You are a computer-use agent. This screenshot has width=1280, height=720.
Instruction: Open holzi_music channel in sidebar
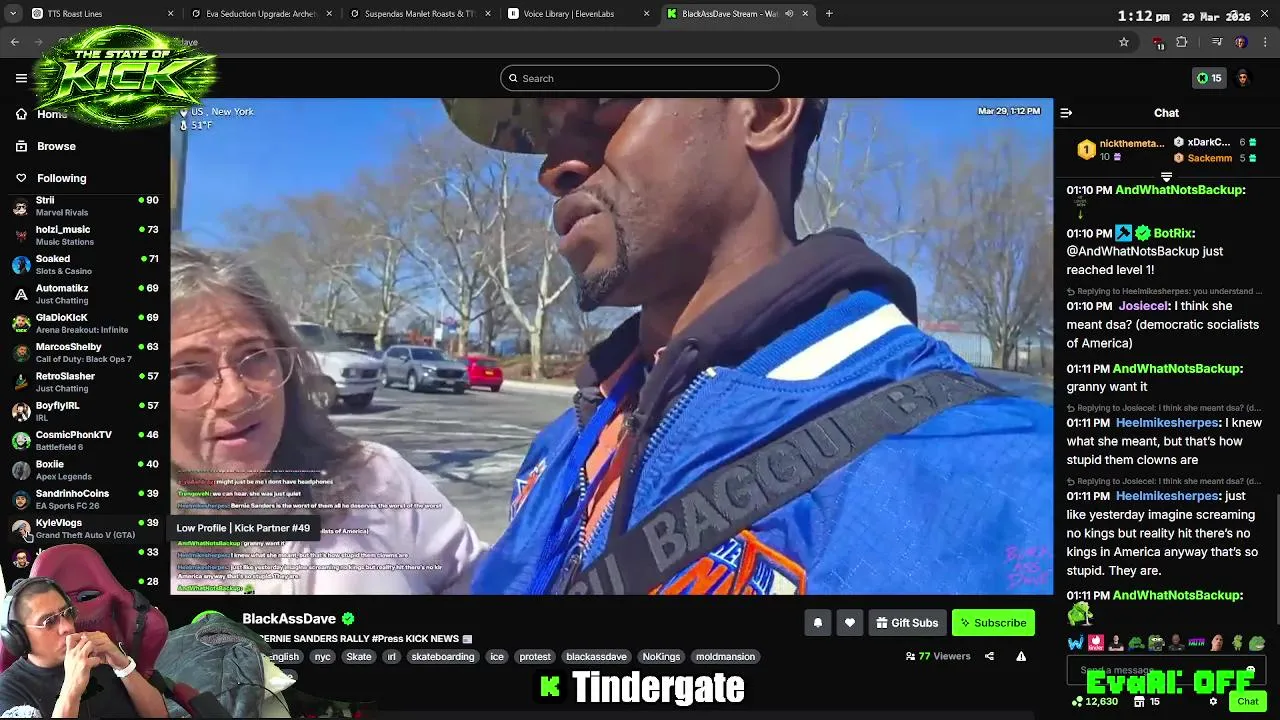[x=85, y=235]
